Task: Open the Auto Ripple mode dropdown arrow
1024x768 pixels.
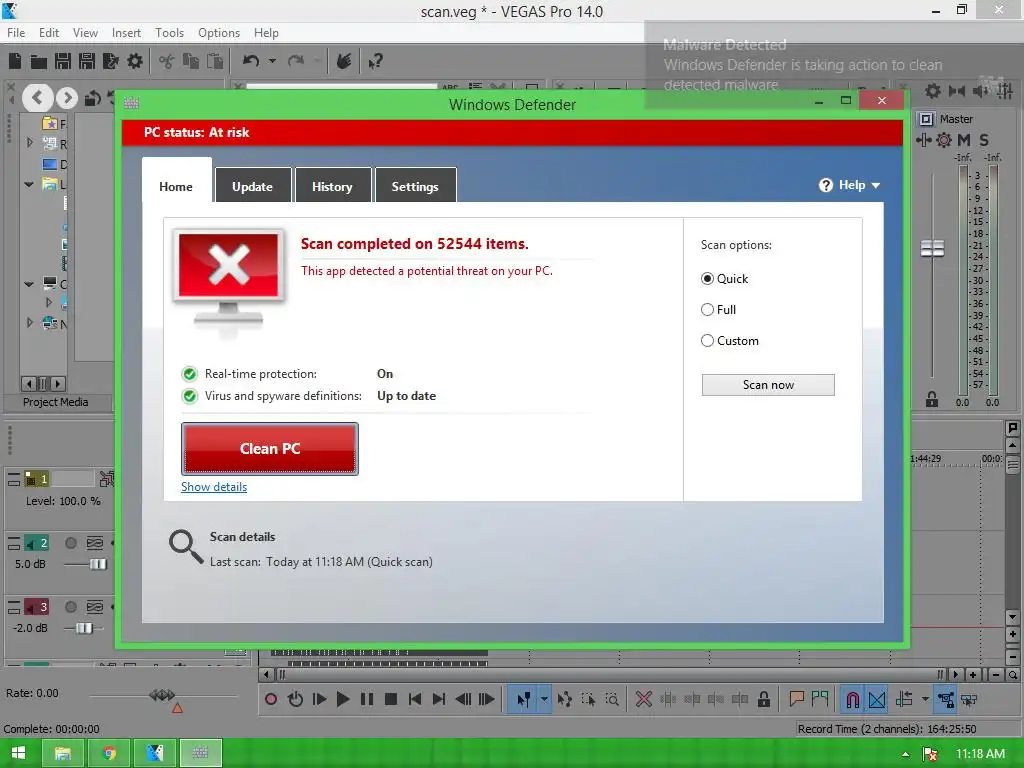Action: pos(925,699)
